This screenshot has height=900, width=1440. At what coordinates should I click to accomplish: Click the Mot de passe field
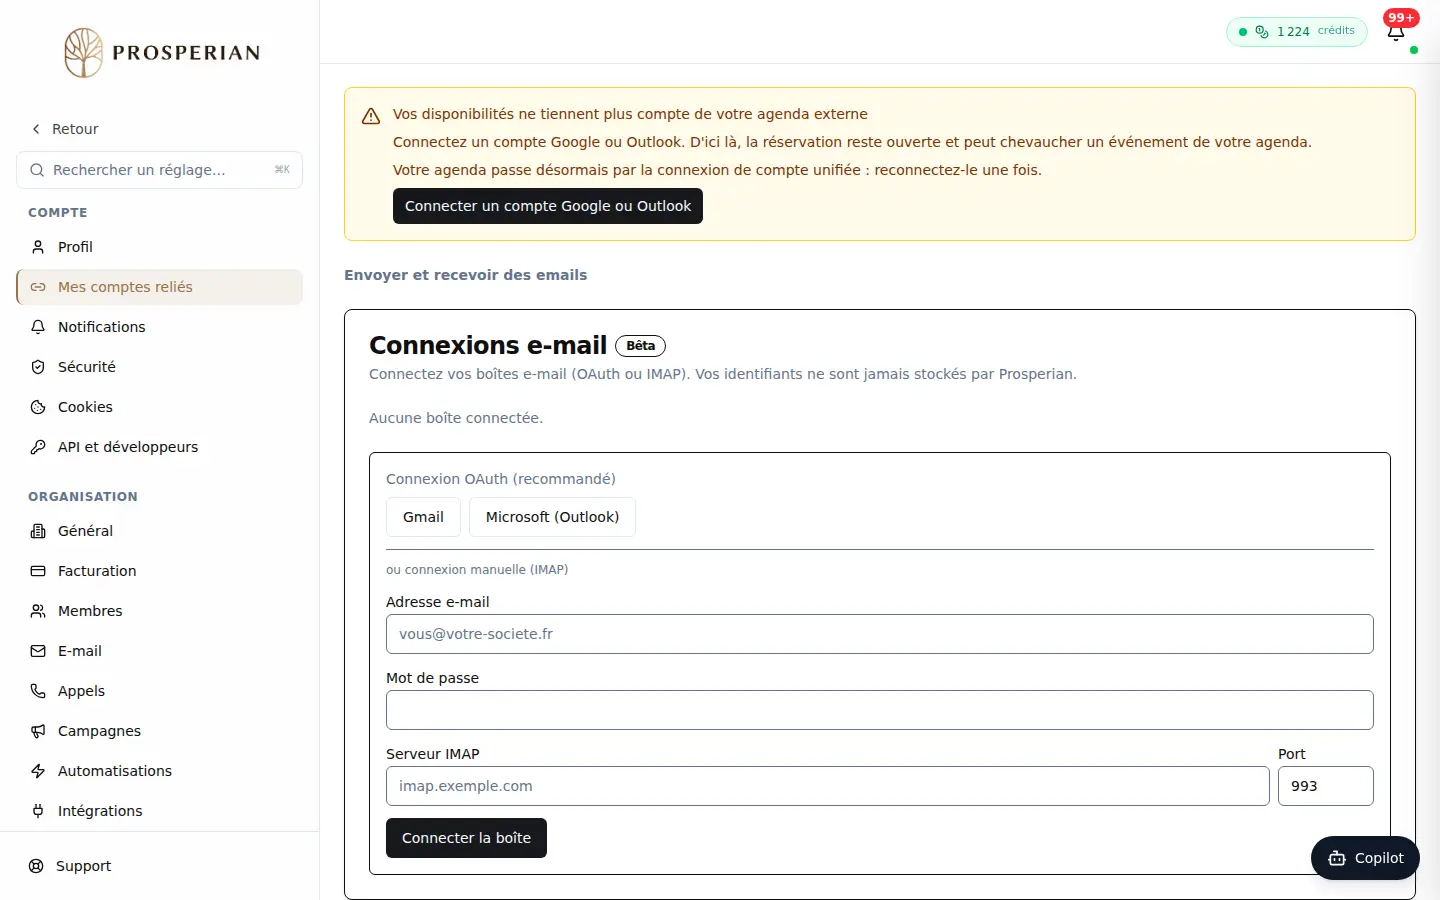[x=880, y=710]
